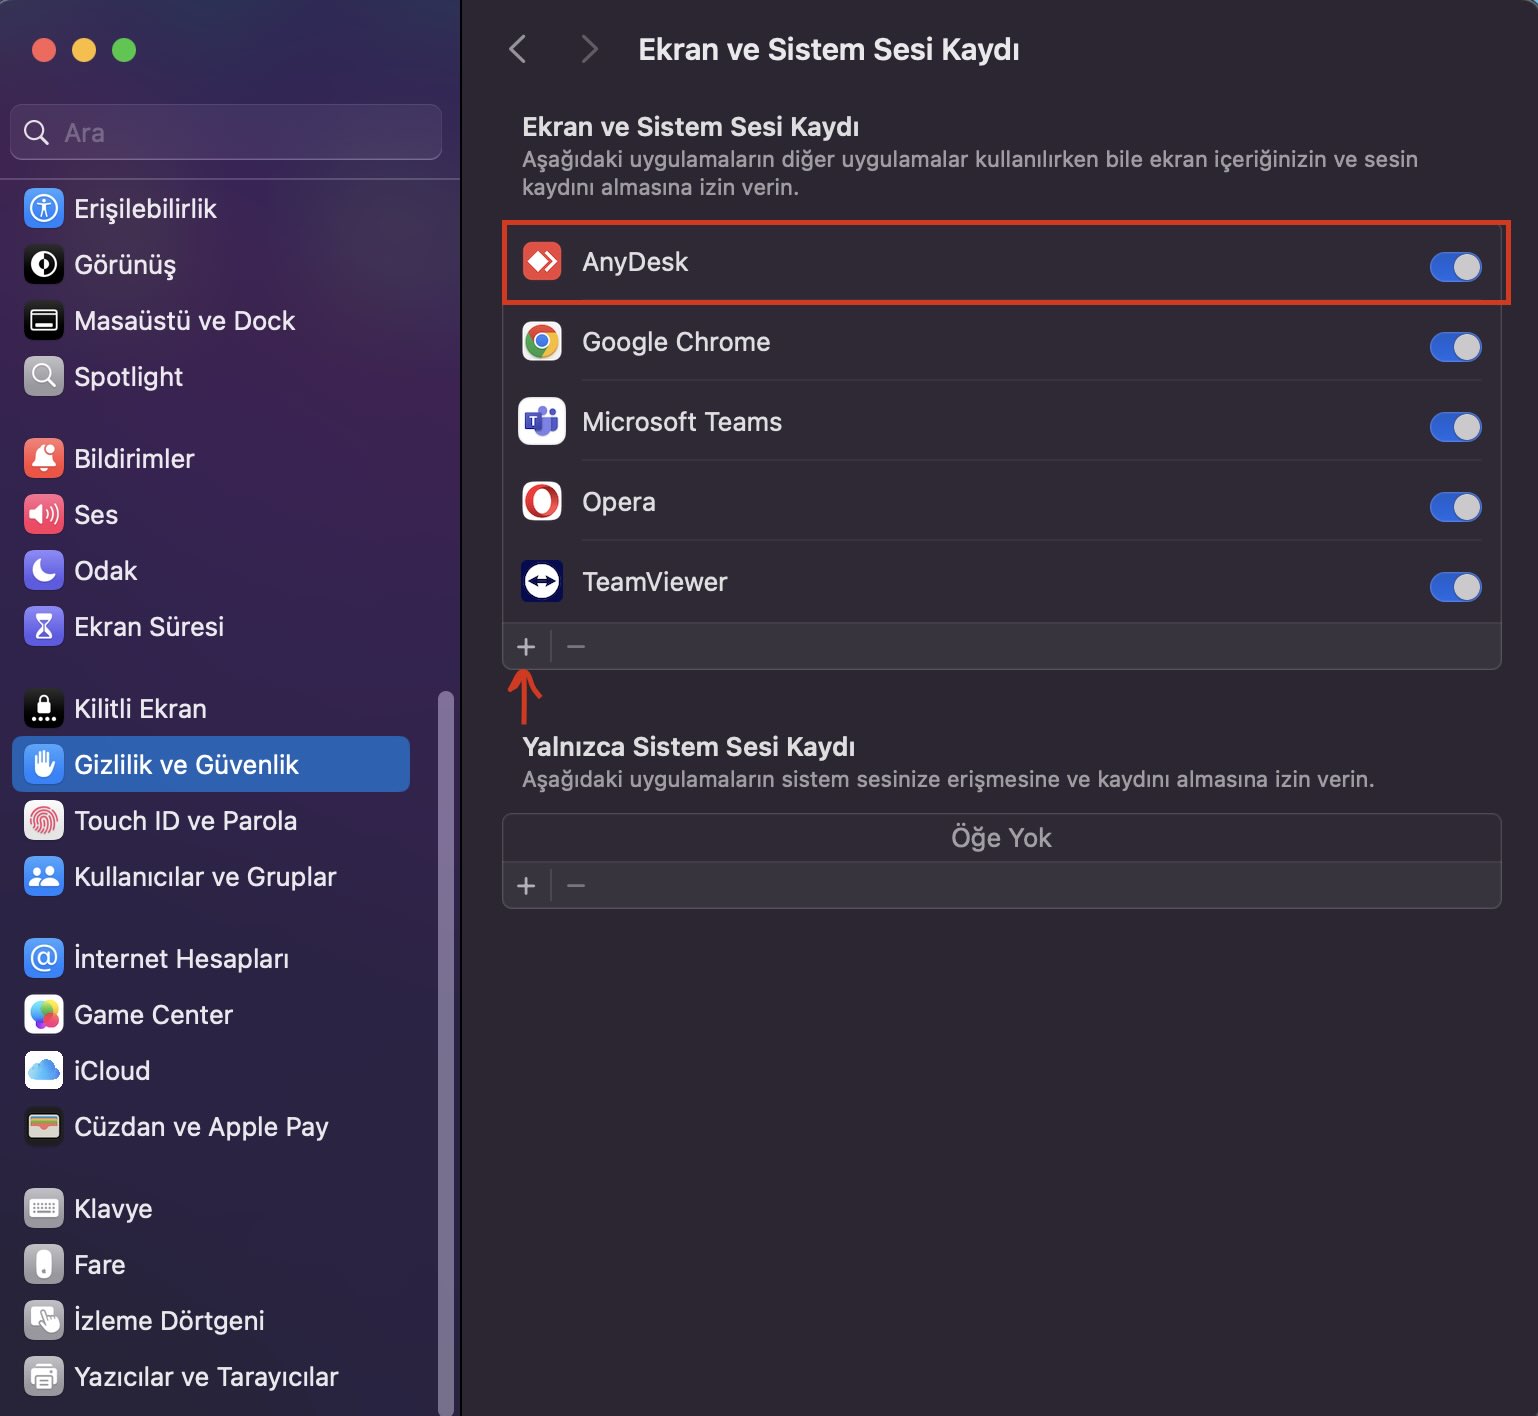Toggle TeamViewer screen recording permission

(1455, 587)
